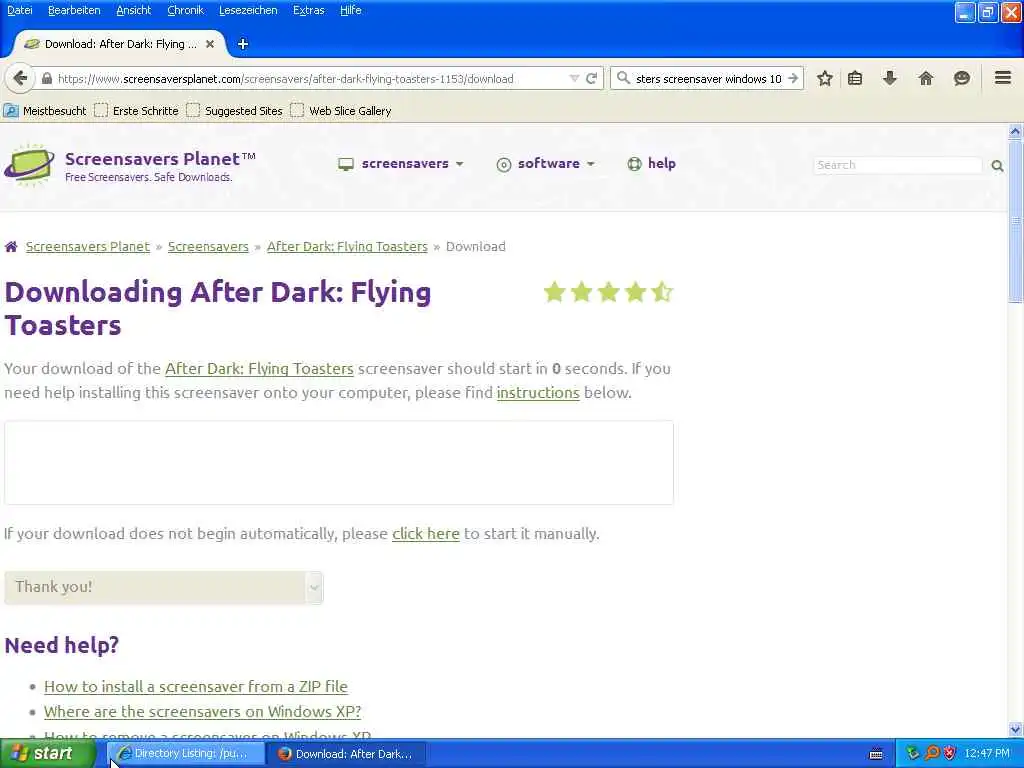Open the Chronik menu

click(185, 10)
